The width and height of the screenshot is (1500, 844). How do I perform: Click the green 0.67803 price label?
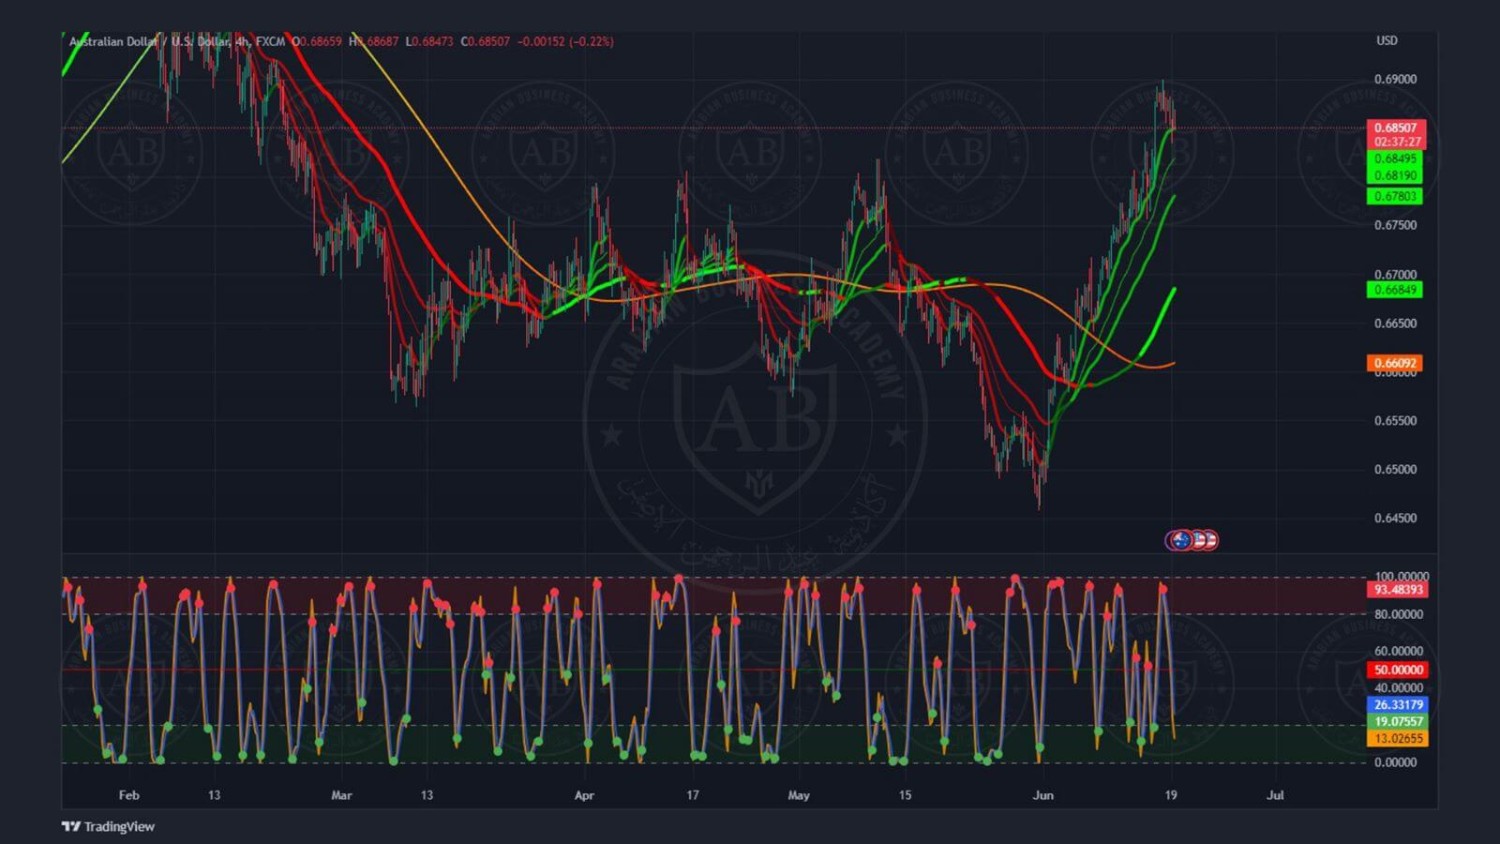tap(1394, 196)
